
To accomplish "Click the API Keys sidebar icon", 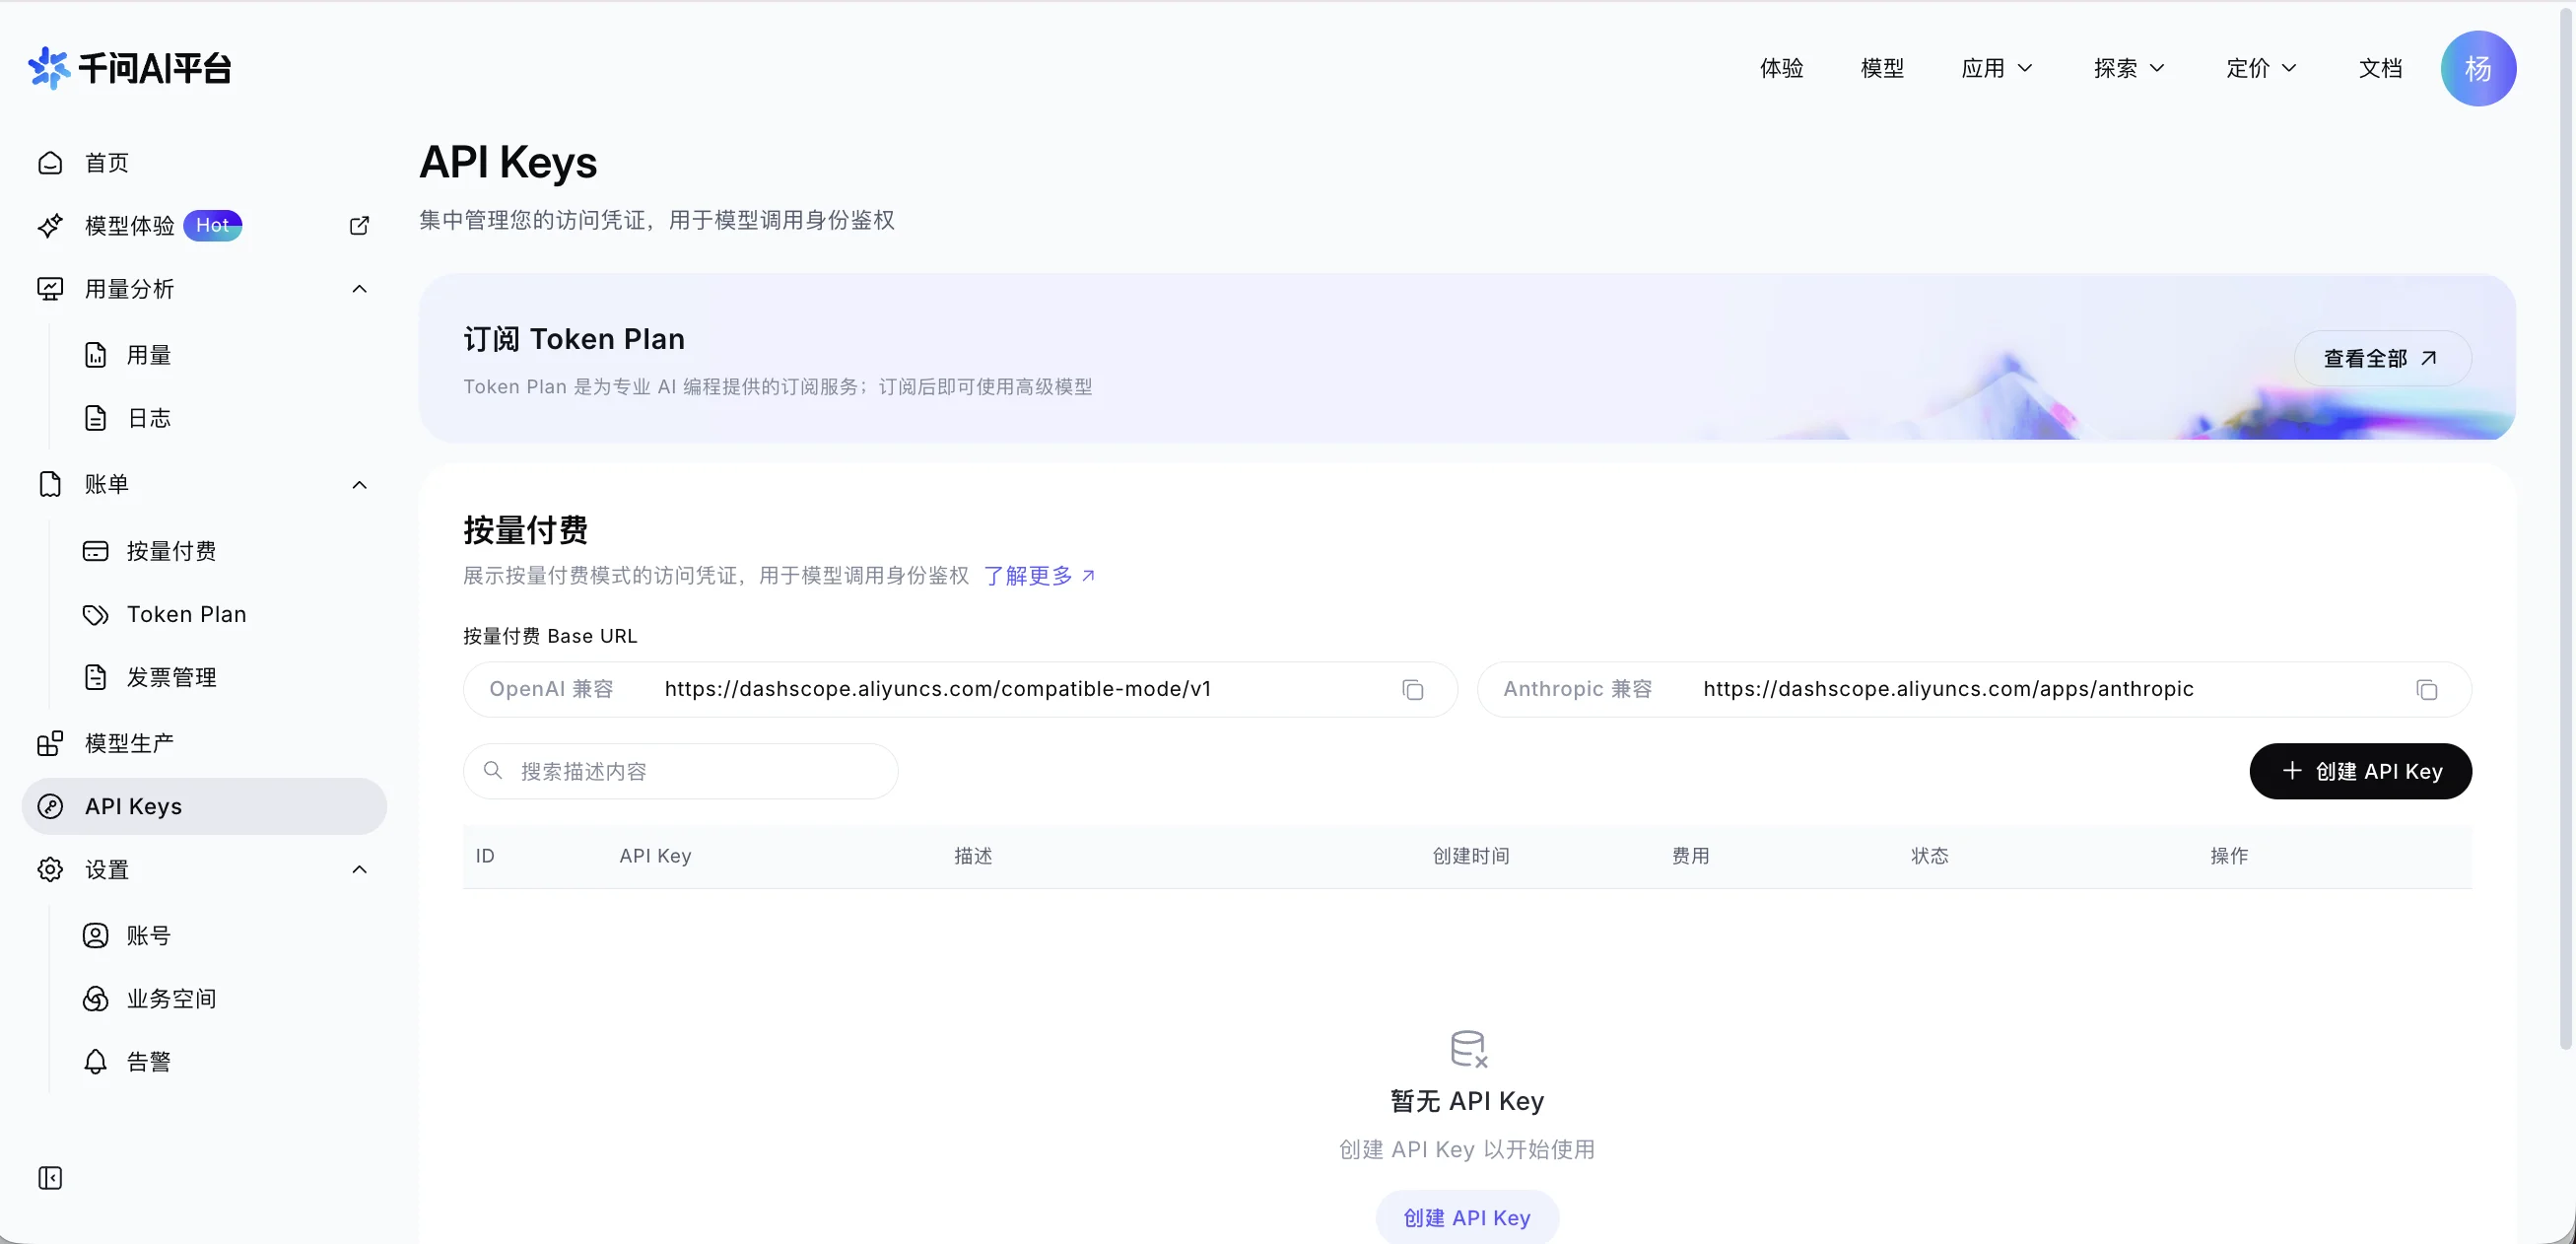I will (50, 807).
